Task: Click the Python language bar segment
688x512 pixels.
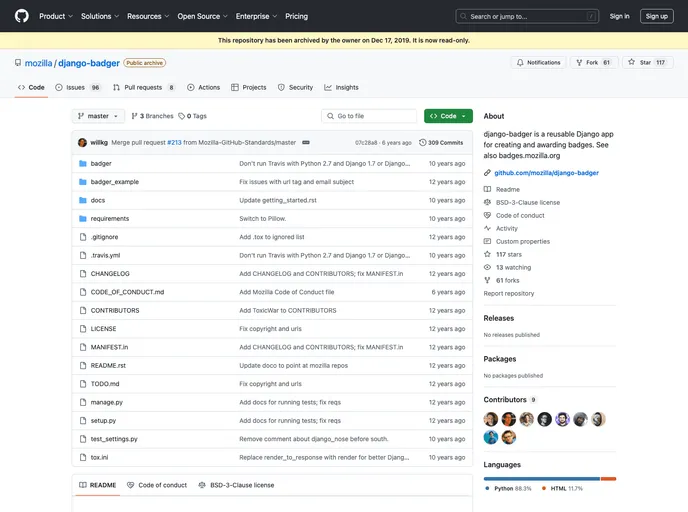Action: [x=541, y=479]
